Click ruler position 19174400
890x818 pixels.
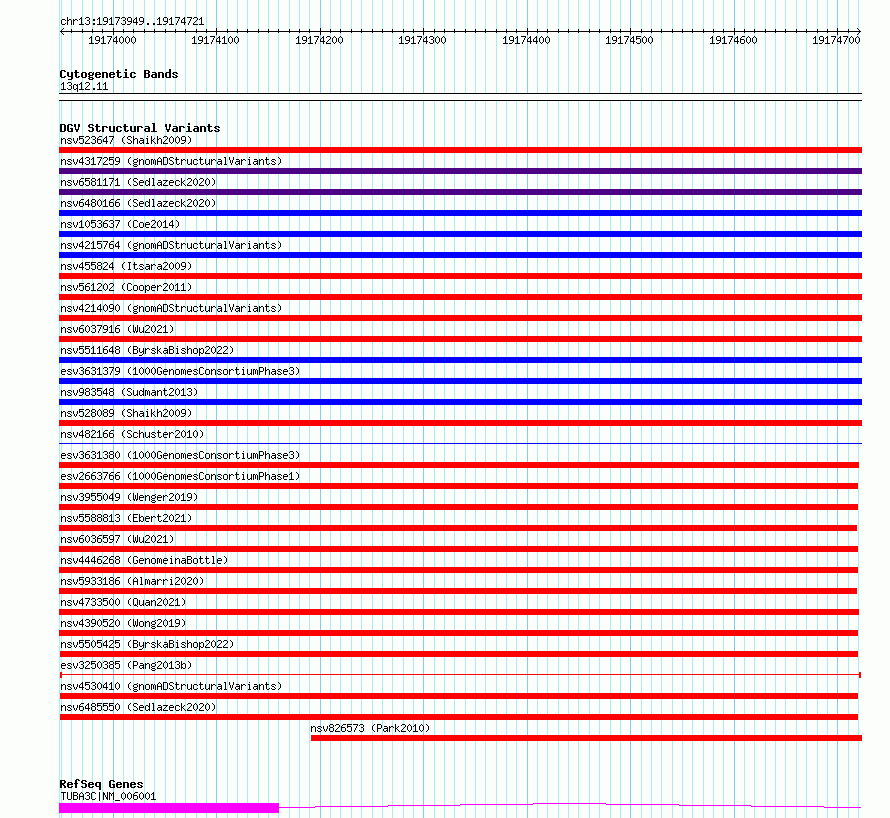(526, 40)
